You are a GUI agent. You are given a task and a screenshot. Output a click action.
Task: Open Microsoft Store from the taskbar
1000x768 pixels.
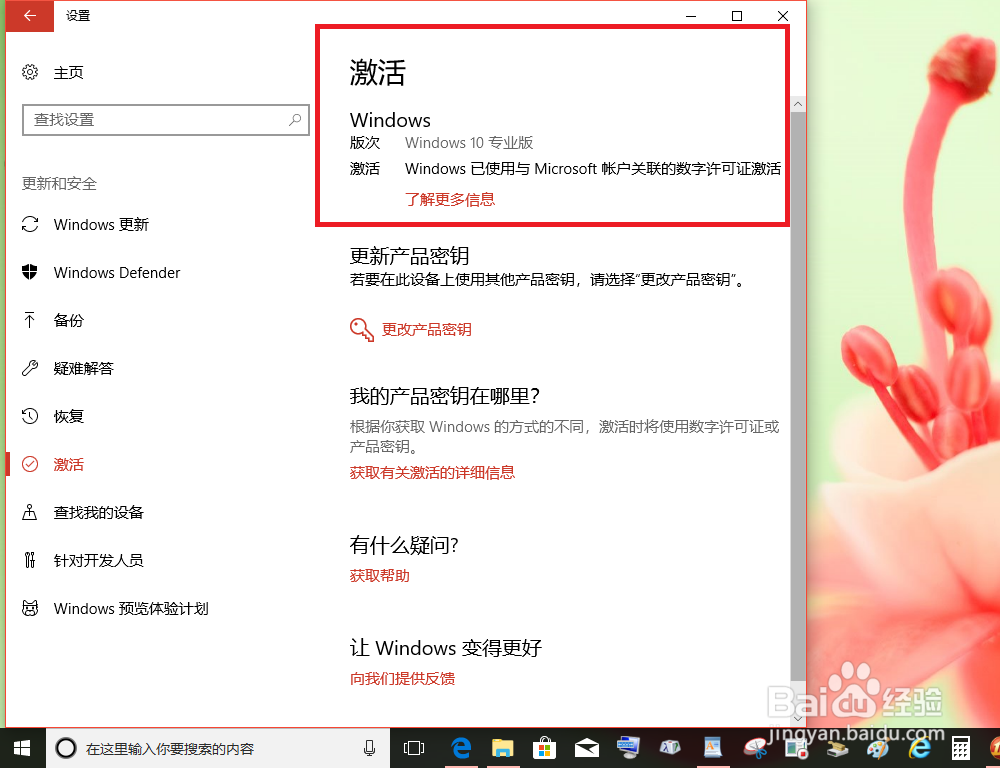click(x=545, y=747)
